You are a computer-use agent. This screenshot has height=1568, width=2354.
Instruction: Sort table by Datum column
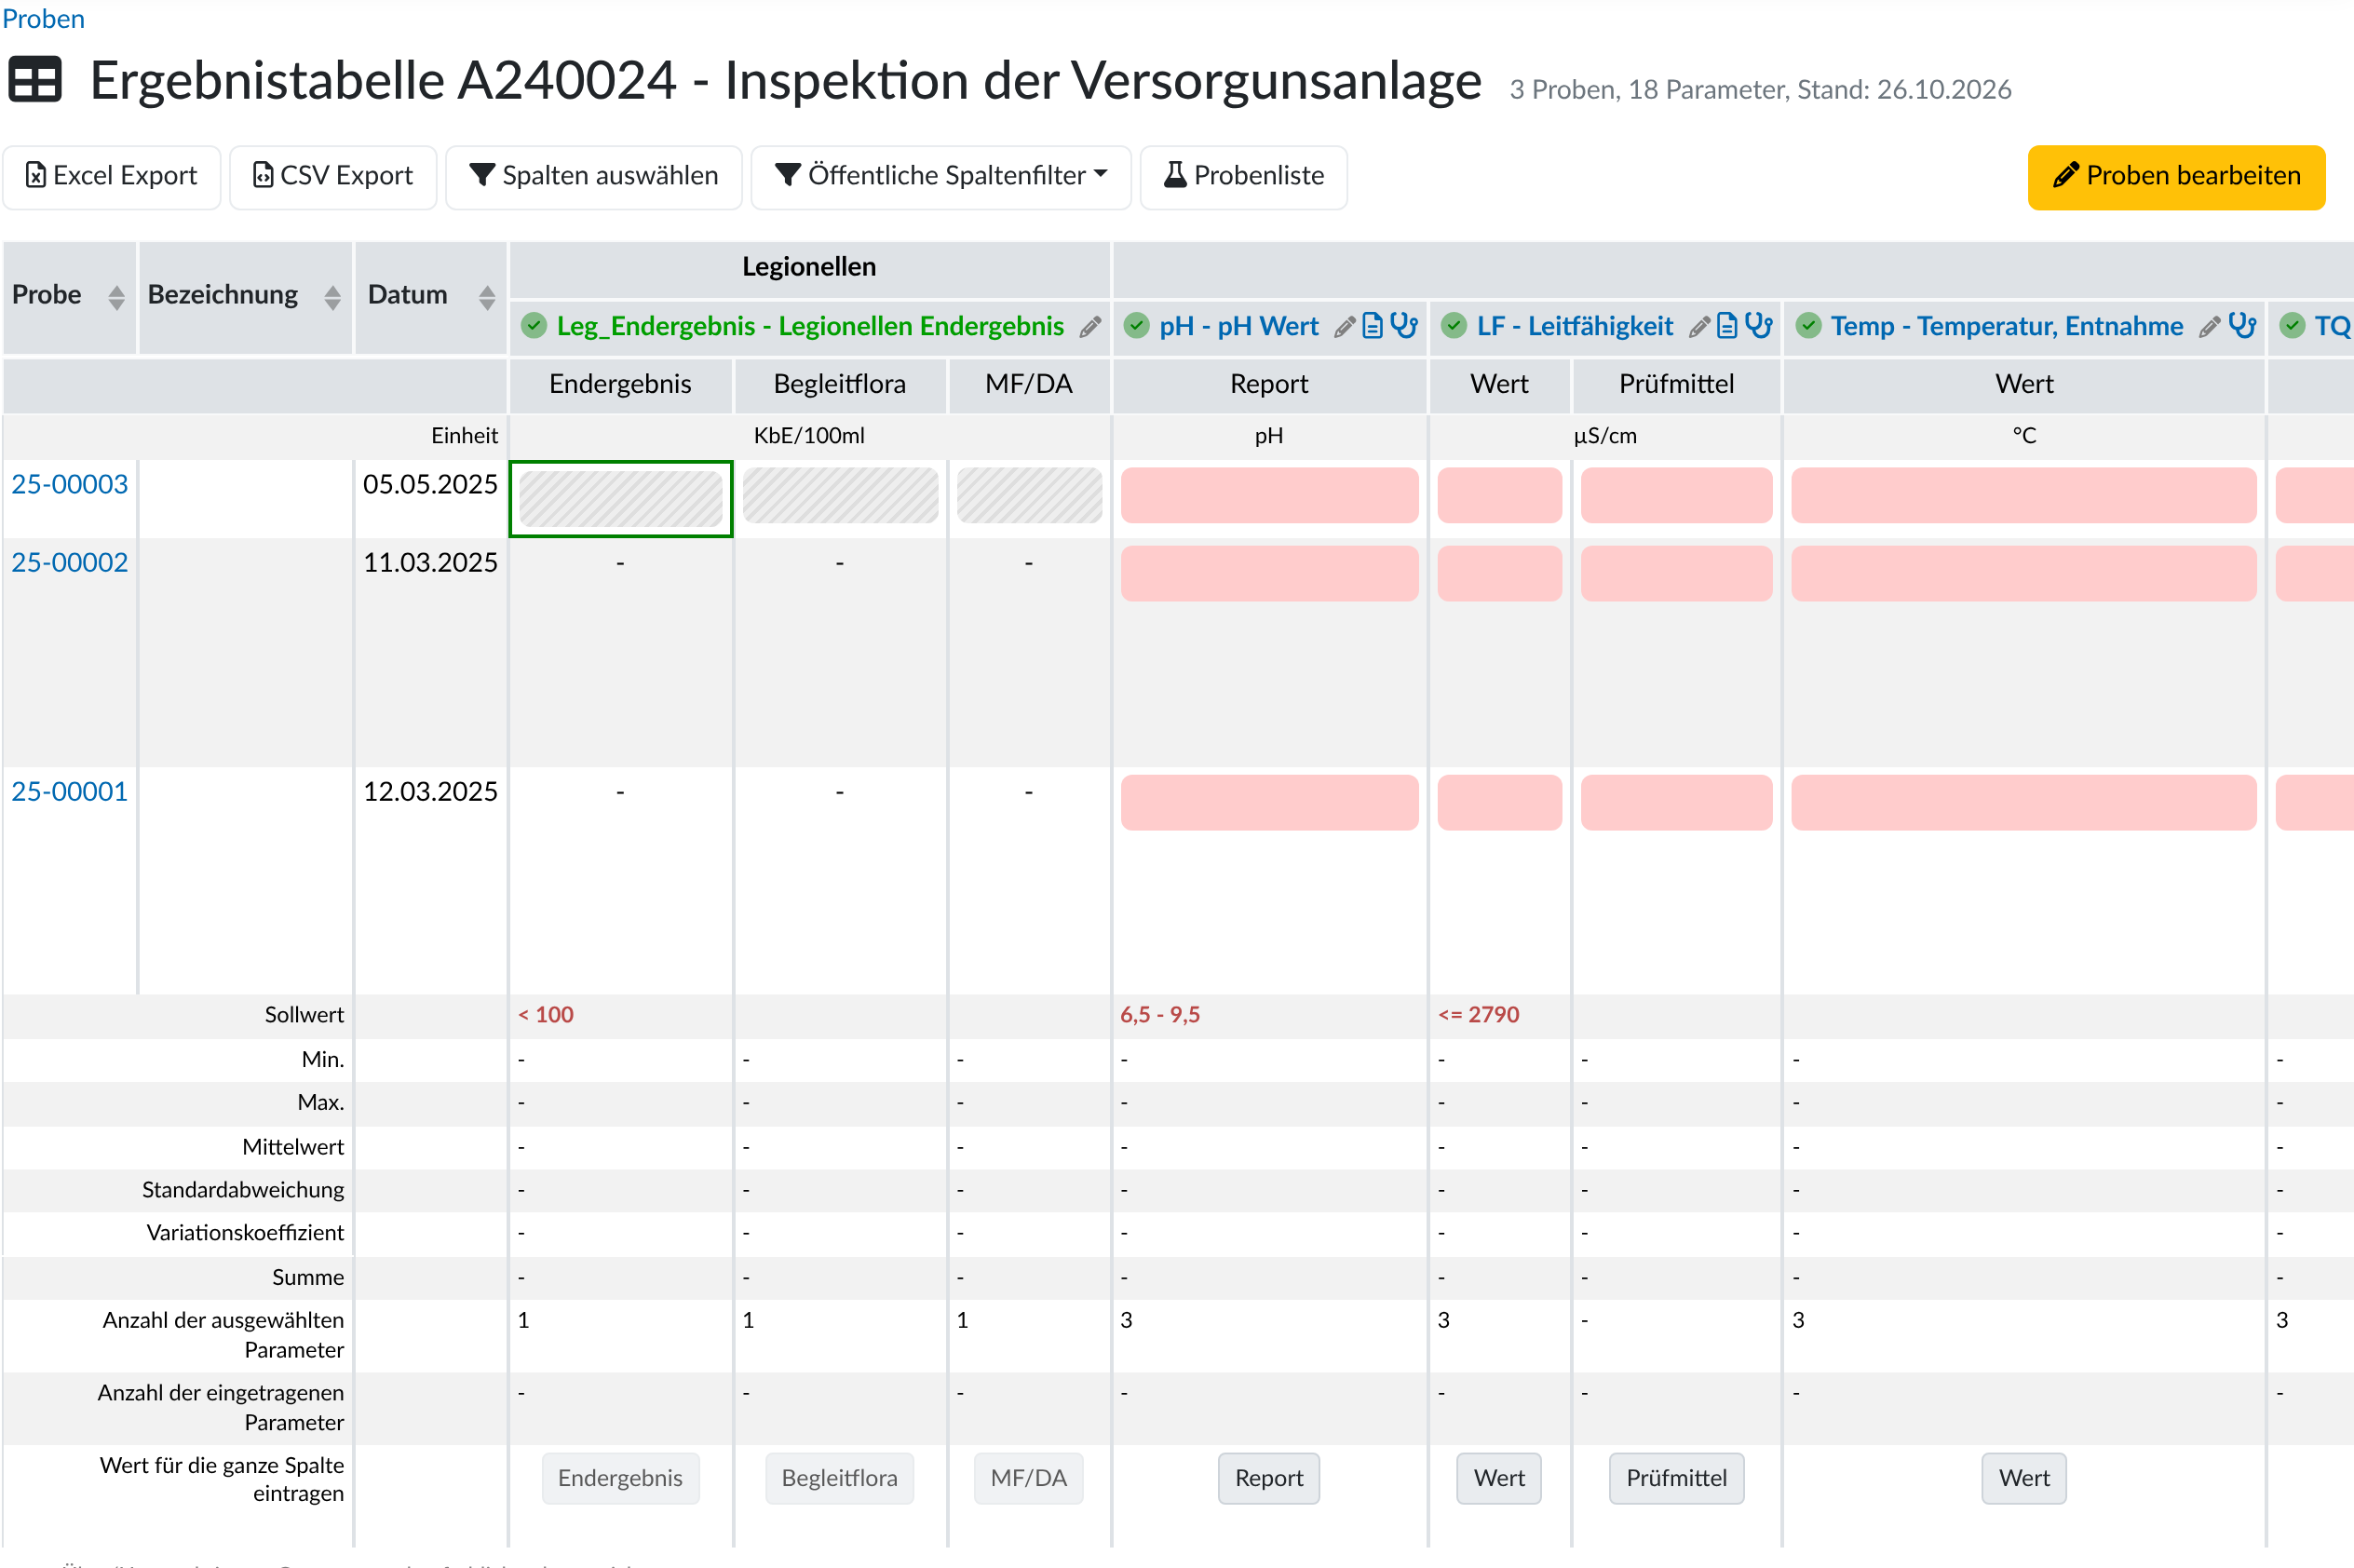[x=487, y=297]
